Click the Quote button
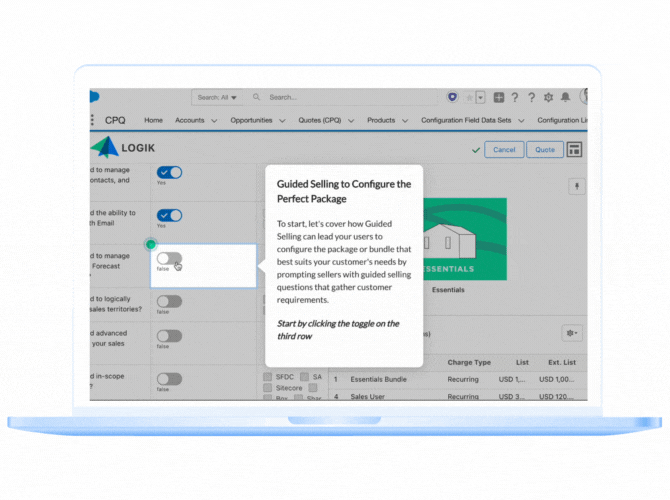Viewport: 670px width, 500px height. (545, 150)
